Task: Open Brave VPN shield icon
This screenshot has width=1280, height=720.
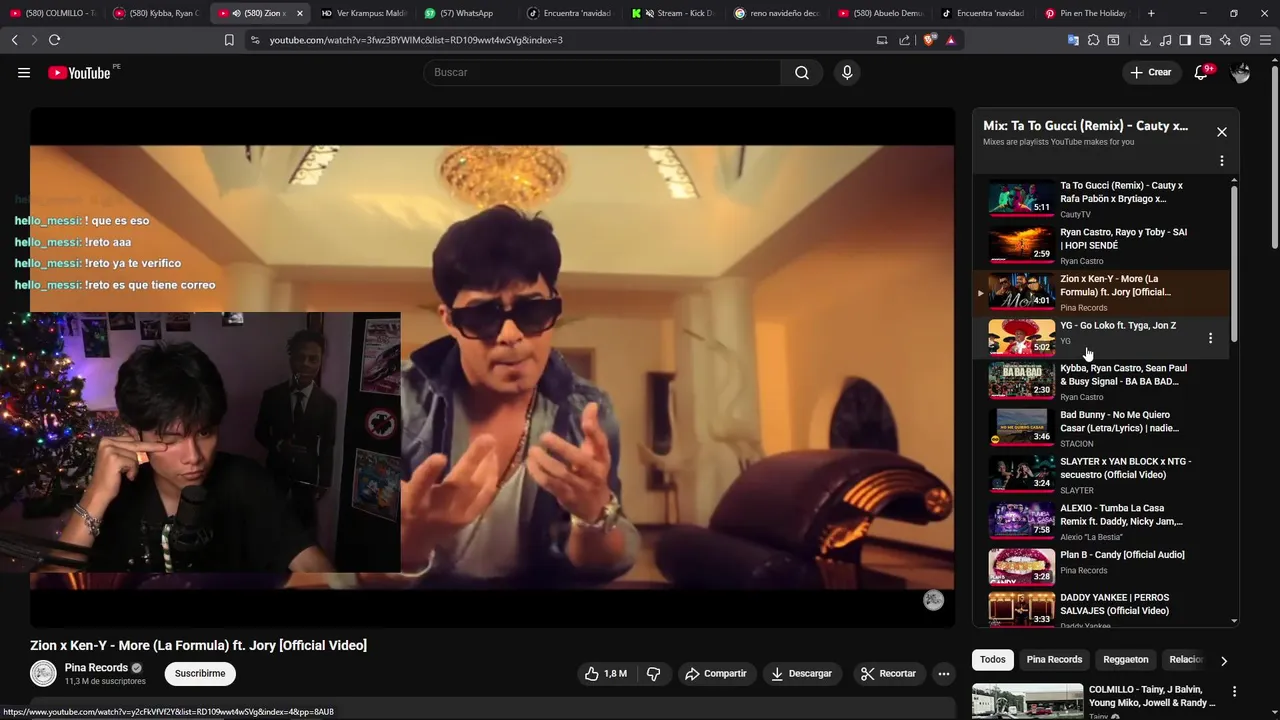Action: (1245, 40)
